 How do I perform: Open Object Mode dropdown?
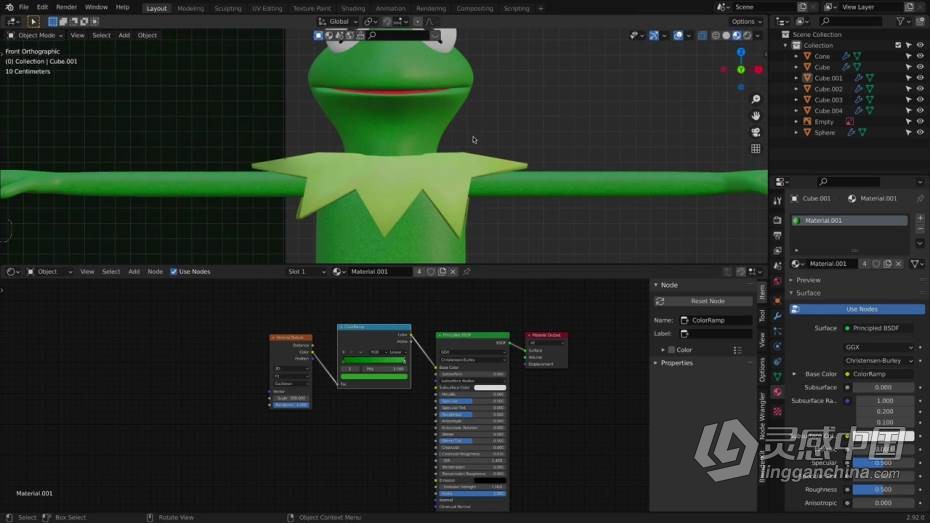36,36
